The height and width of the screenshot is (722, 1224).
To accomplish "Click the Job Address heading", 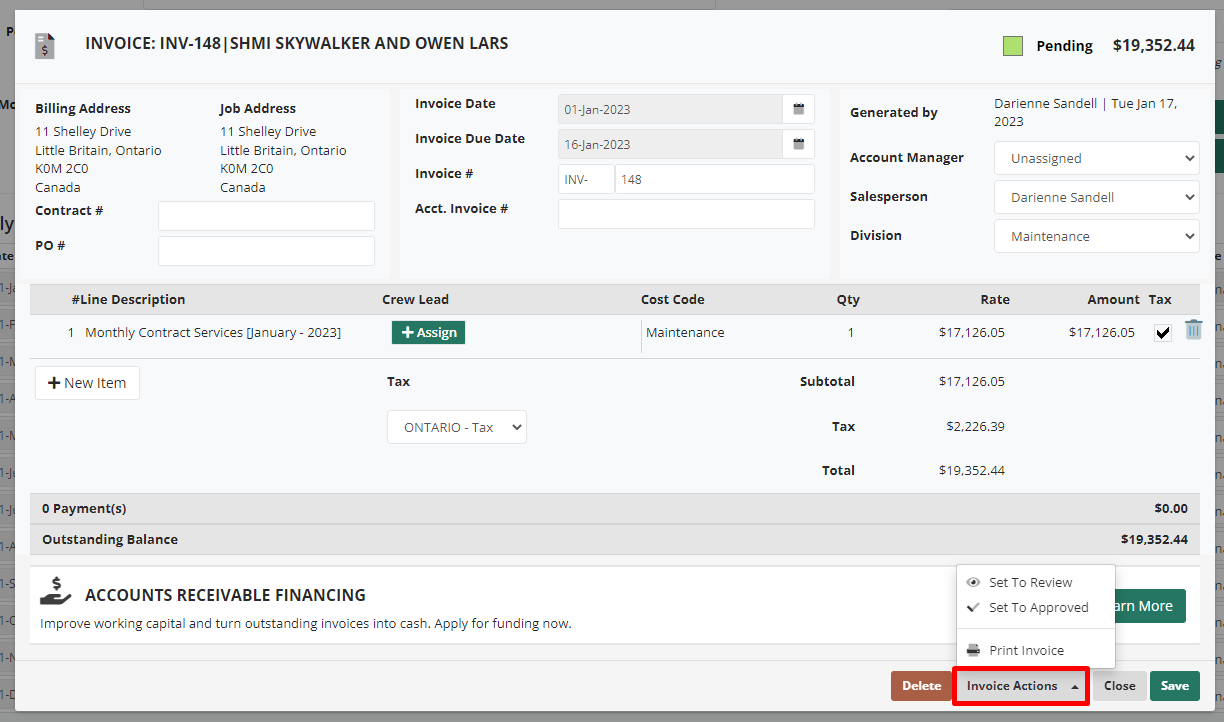I will coord(258,108).
